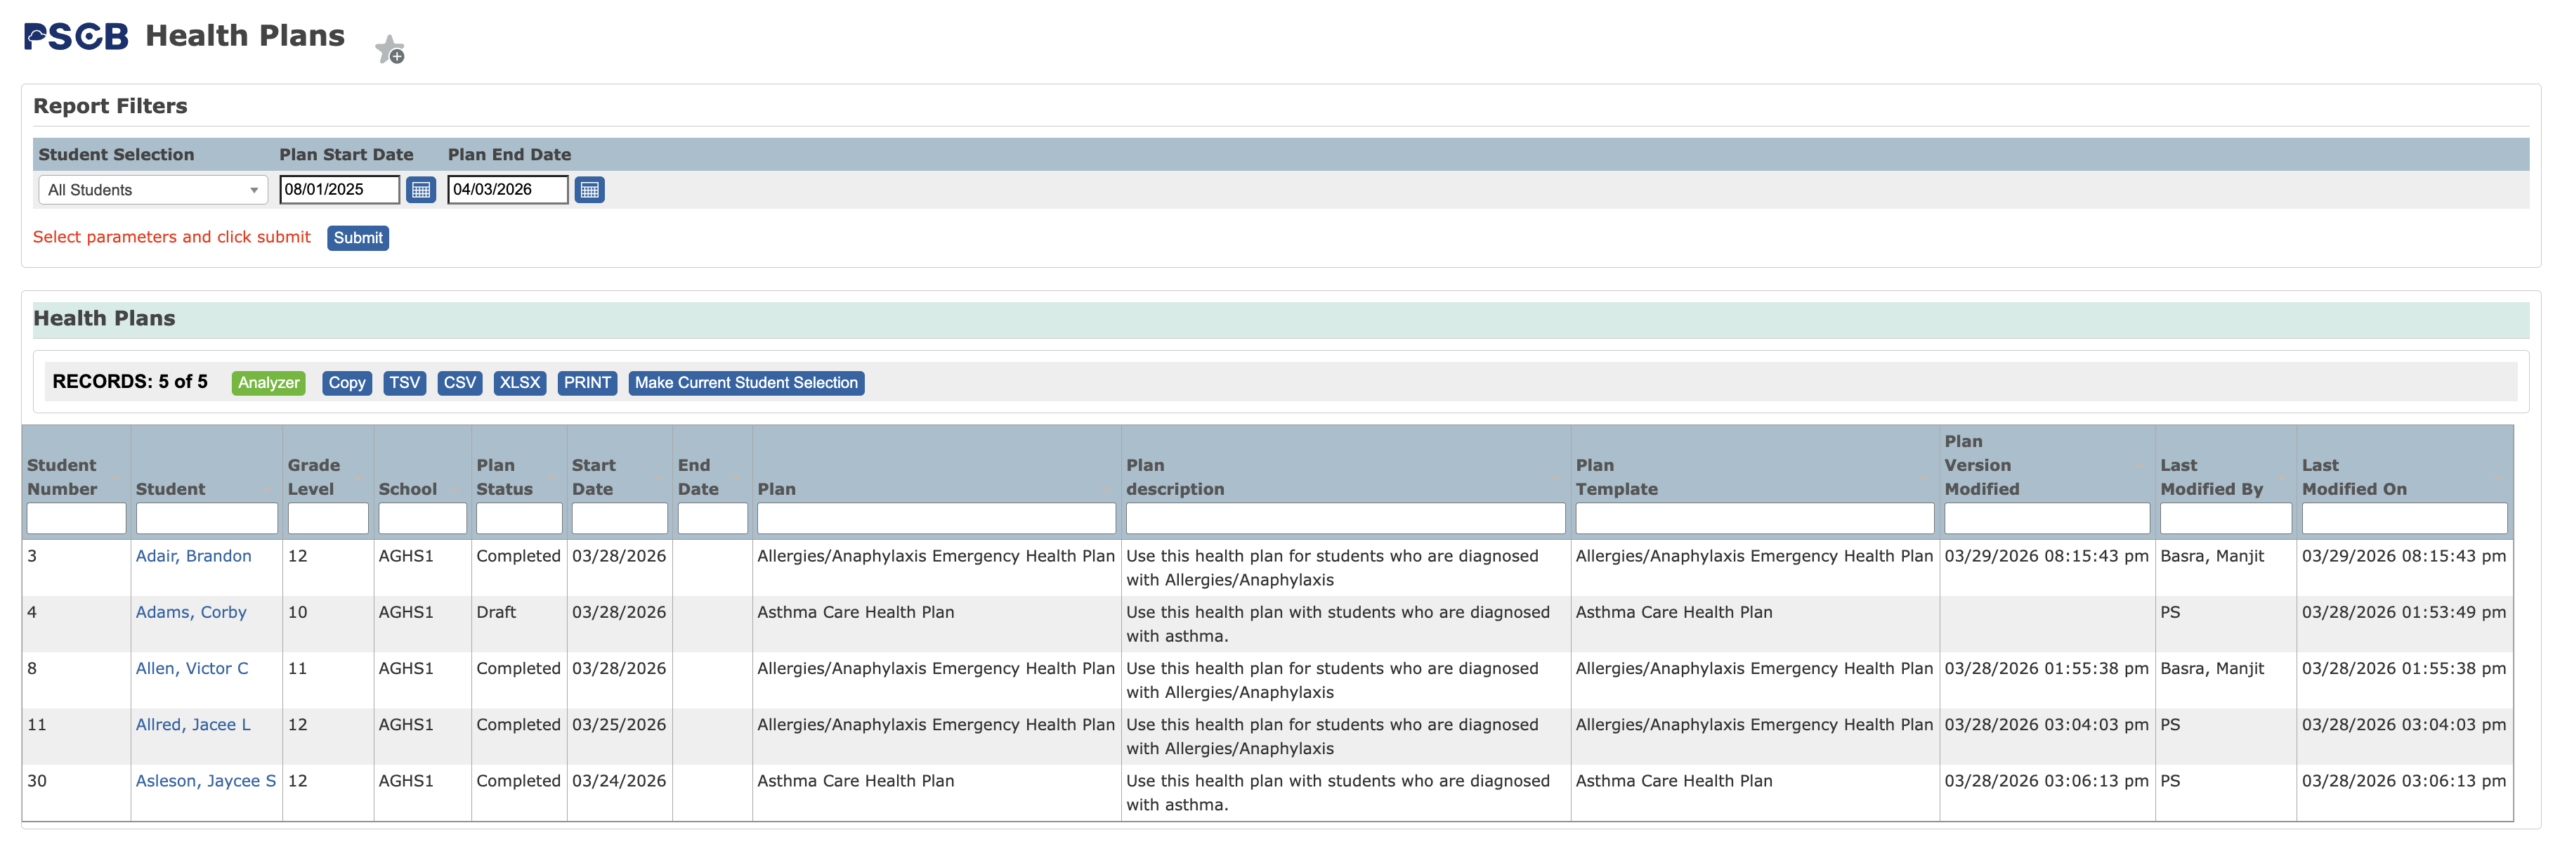Viewport: 2560px width, 842px height.
Task: Filter by Student Number input box
Action: pos(77,518)
